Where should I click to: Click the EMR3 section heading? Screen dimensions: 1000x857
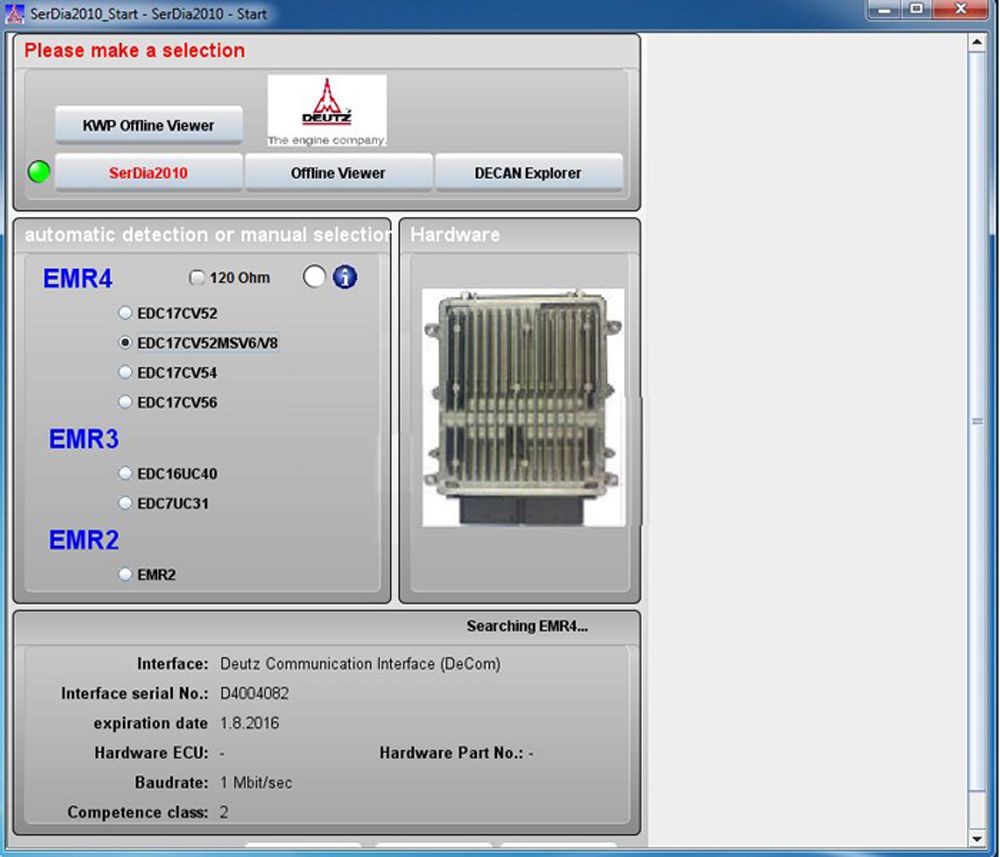(x=84, y=439)
